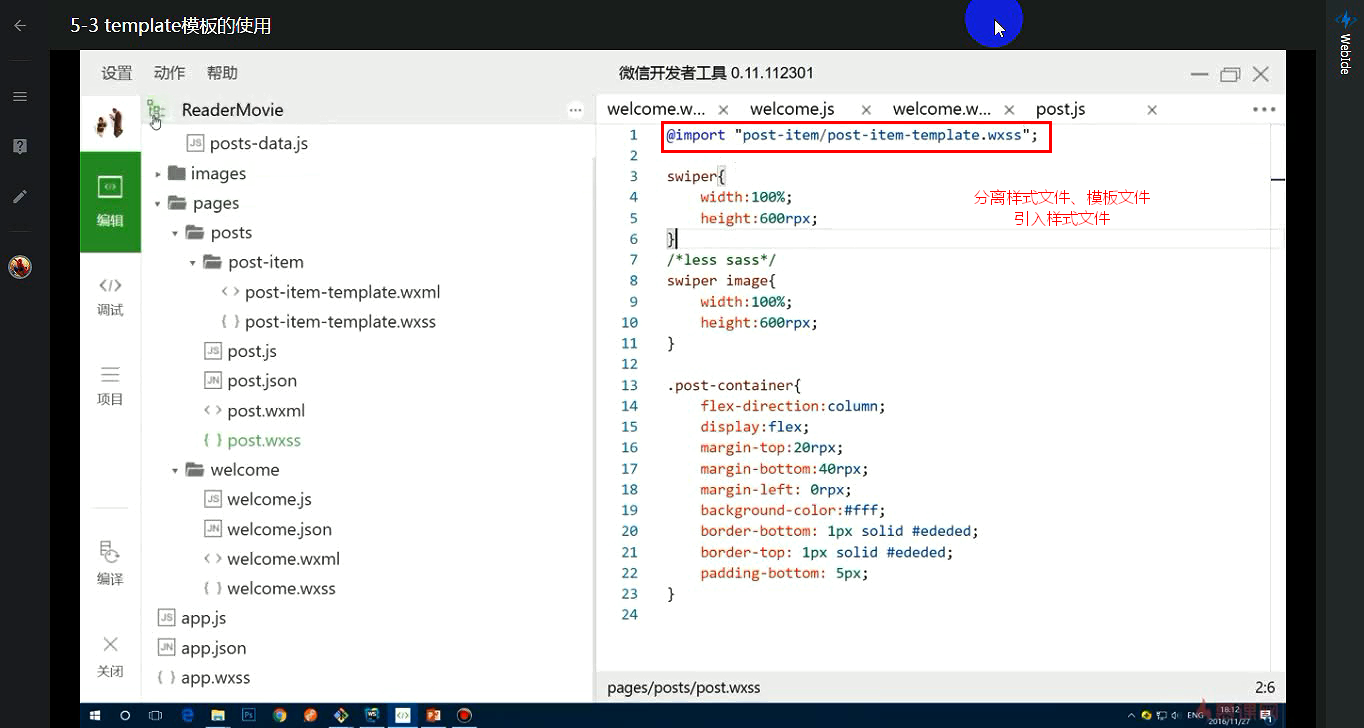Viewport: 1364px width, 728px height.
Task: Open the hamburger chapter list icon
Action: click(x=19, y=96)
